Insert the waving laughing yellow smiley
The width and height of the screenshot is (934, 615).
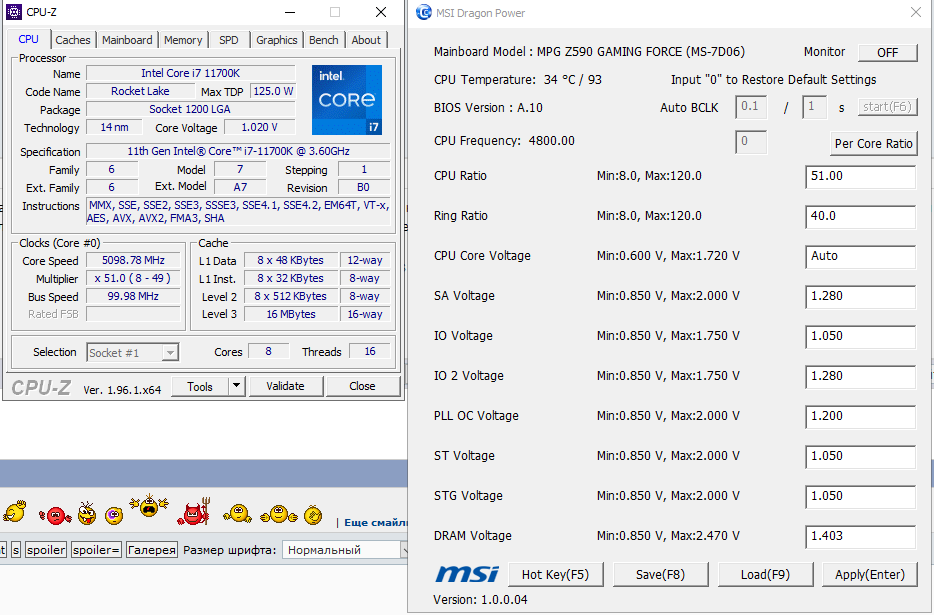click(15, 511)
